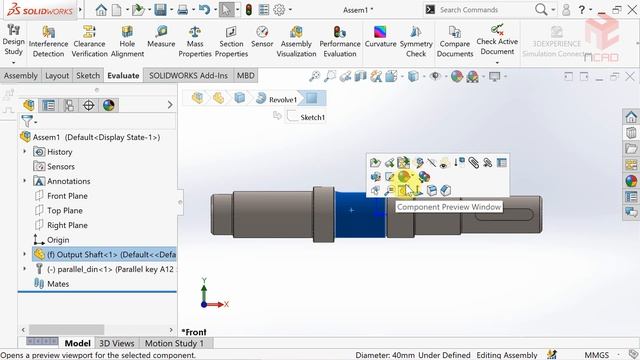This screenshot has width=640, height=360.
Task: Open component in context toolbar
Action: 375,163
